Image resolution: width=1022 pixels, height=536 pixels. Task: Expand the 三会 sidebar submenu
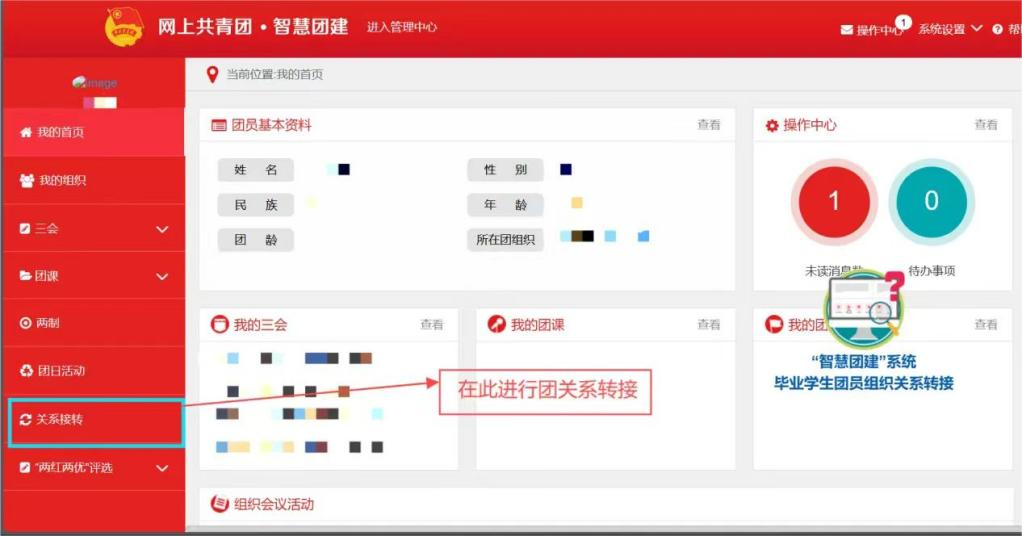coord(163,229)
